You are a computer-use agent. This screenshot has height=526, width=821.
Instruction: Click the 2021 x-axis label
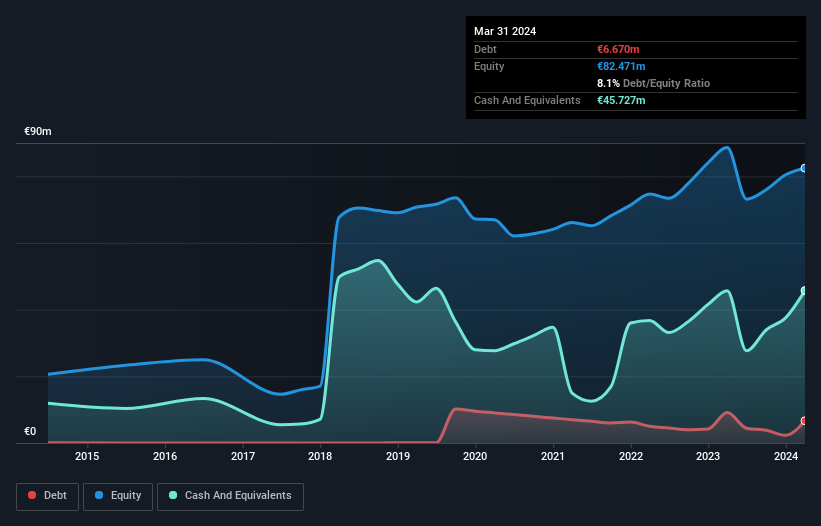[553, 456]
